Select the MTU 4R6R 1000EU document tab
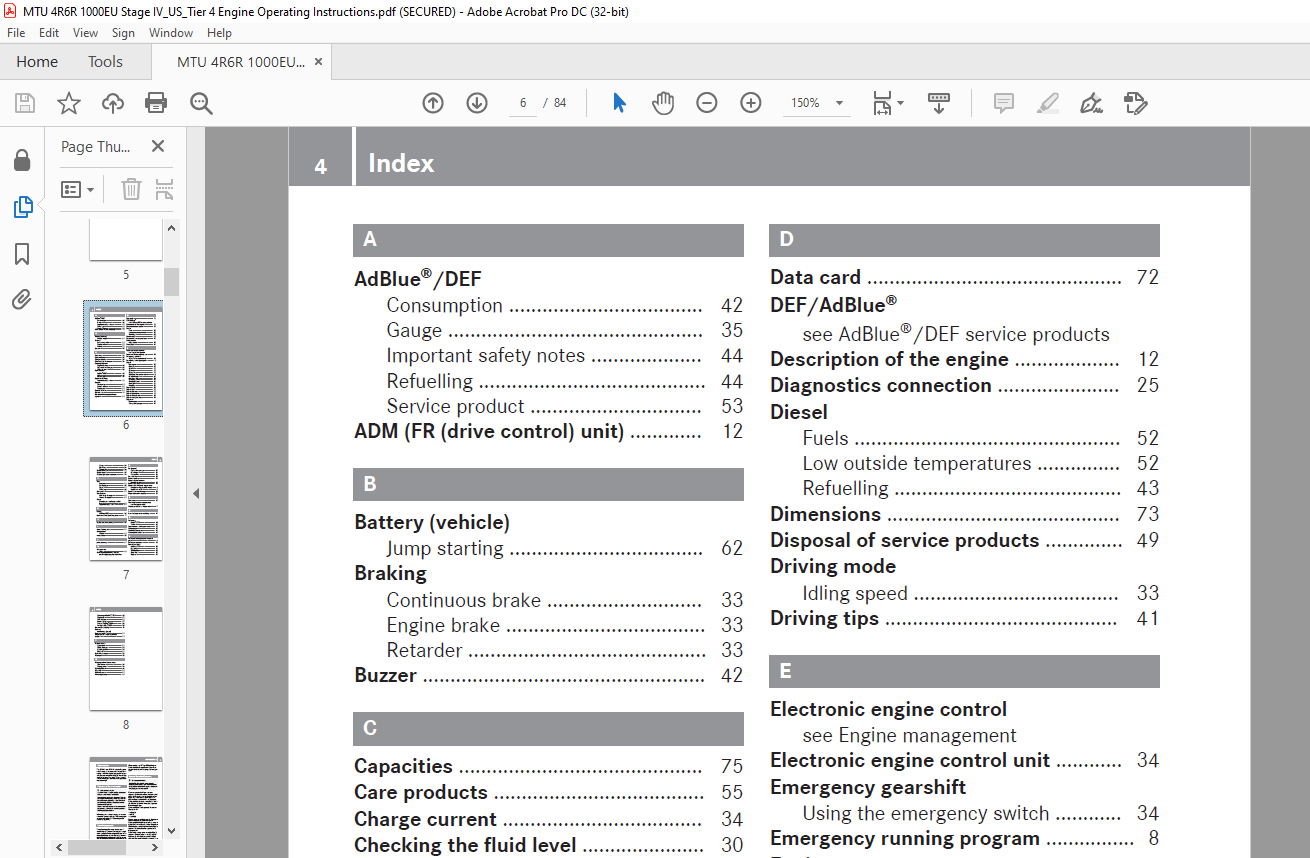 241,62
